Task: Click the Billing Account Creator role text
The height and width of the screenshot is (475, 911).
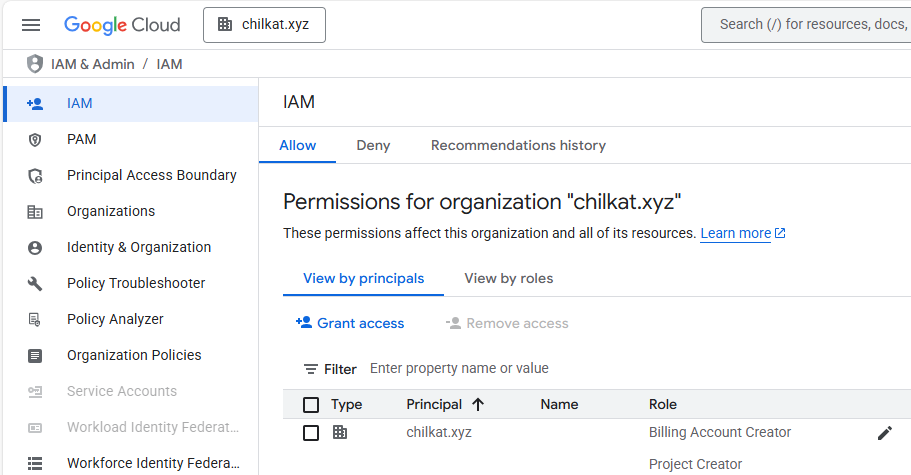Action: click(x=720, y=433)
